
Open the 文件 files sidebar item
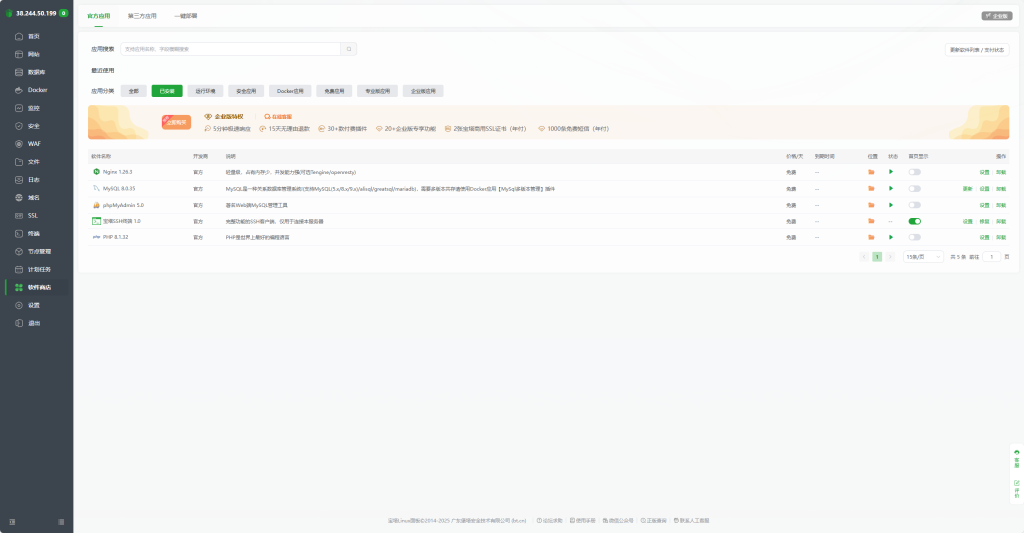click(x=34, y=162)
